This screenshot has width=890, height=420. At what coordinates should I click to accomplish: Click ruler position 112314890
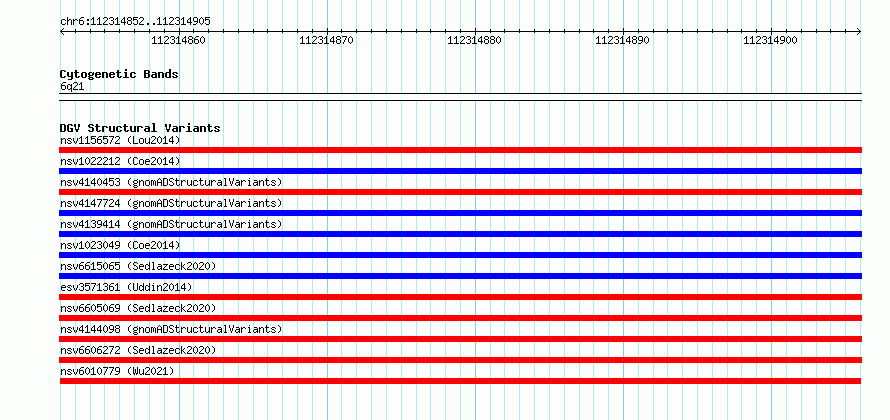click(623, 40)
